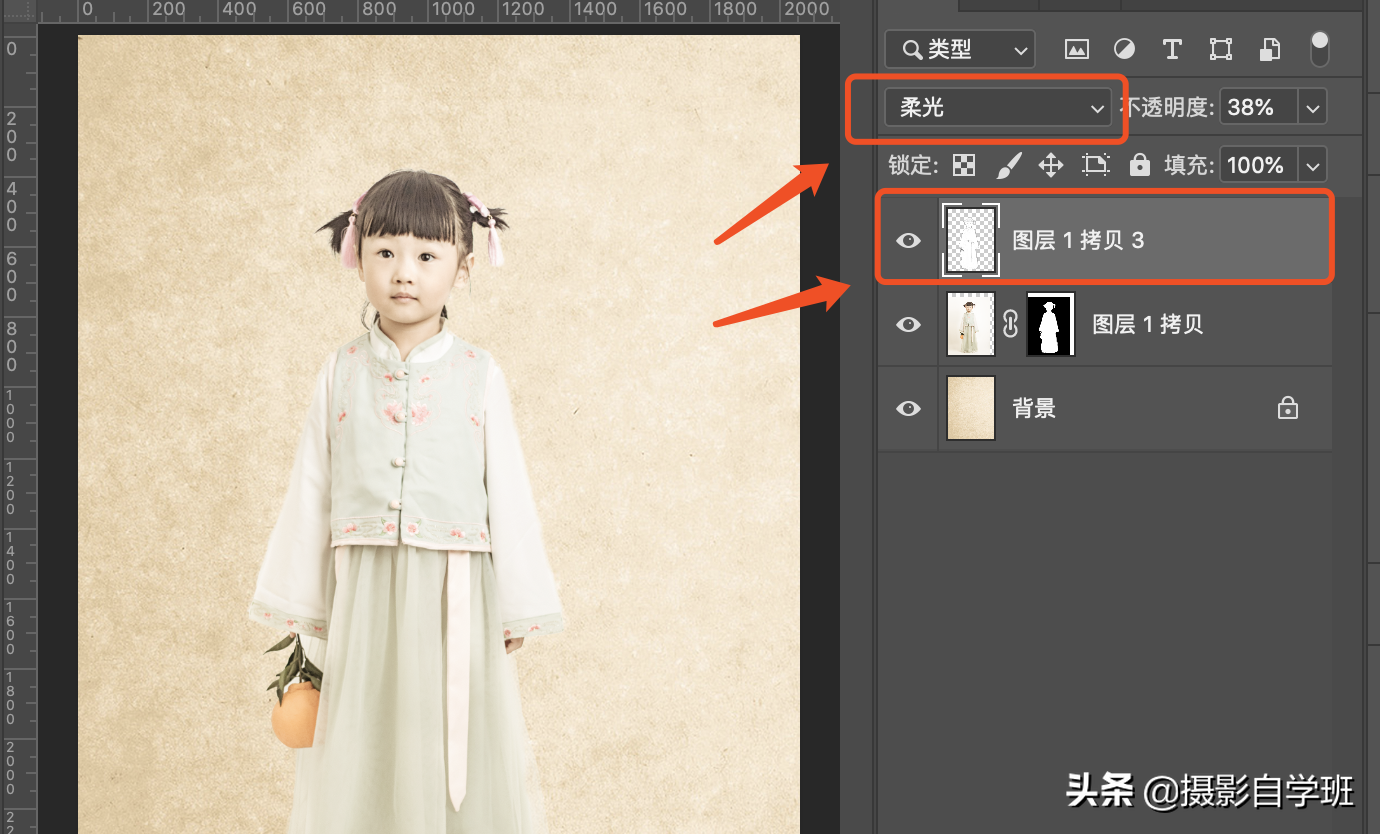This screenshot has width=1380, height=834.
Task: Click the adjustment layer filter icon
Action: (1124, 49)
